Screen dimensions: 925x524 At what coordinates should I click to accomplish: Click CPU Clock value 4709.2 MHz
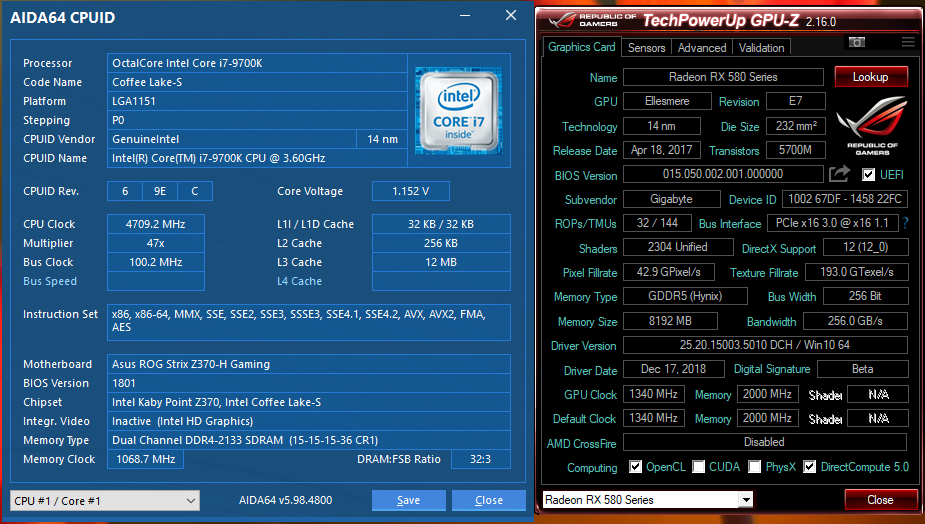[156, 224]
